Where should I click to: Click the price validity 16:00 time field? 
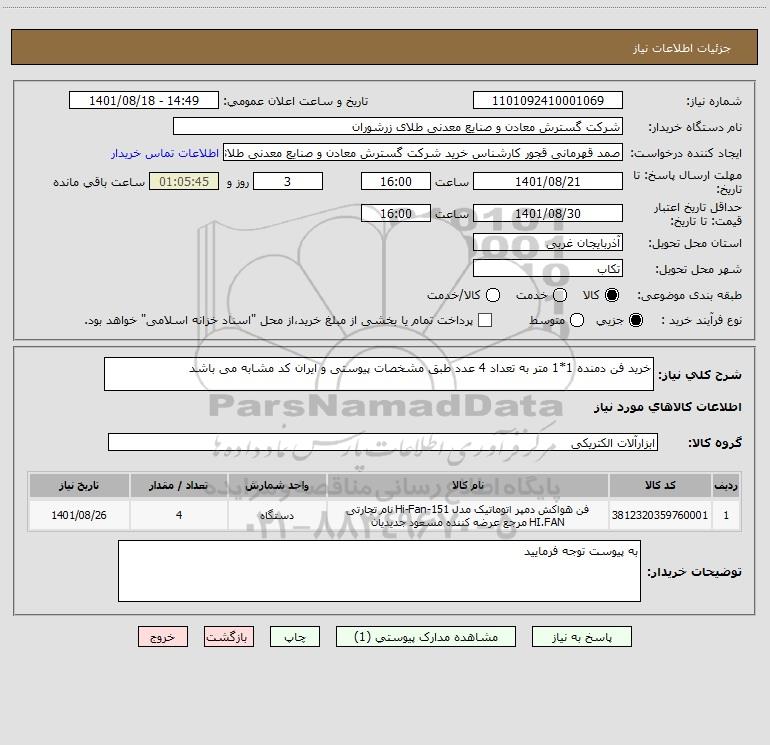click(396, 213)
